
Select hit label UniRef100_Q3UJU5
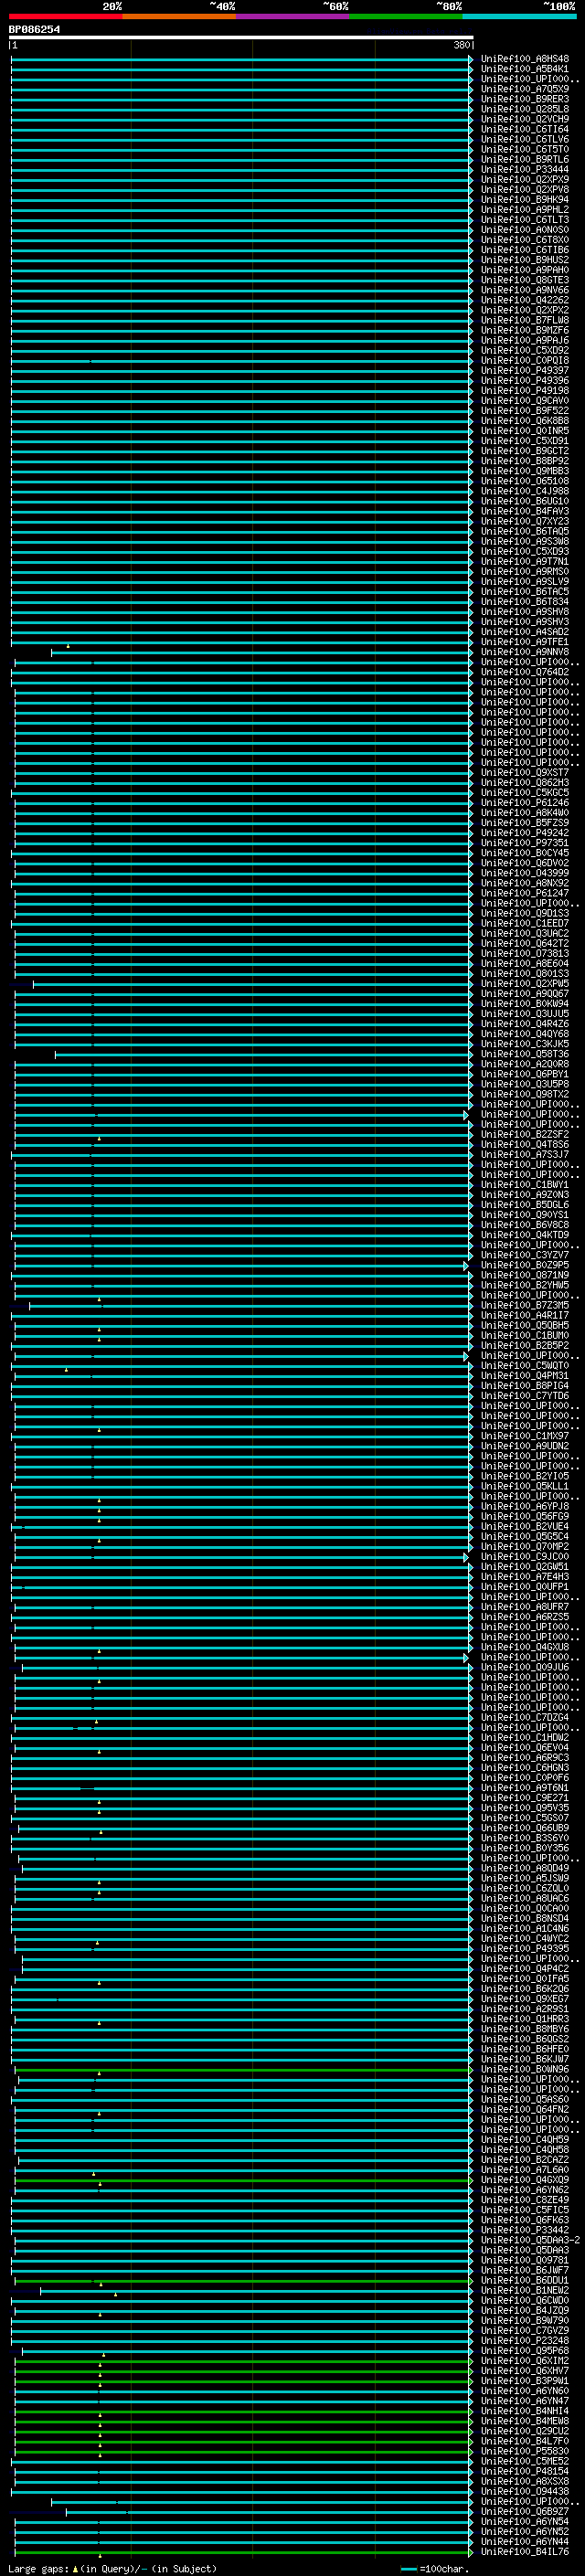click(x=525, y=1014)
